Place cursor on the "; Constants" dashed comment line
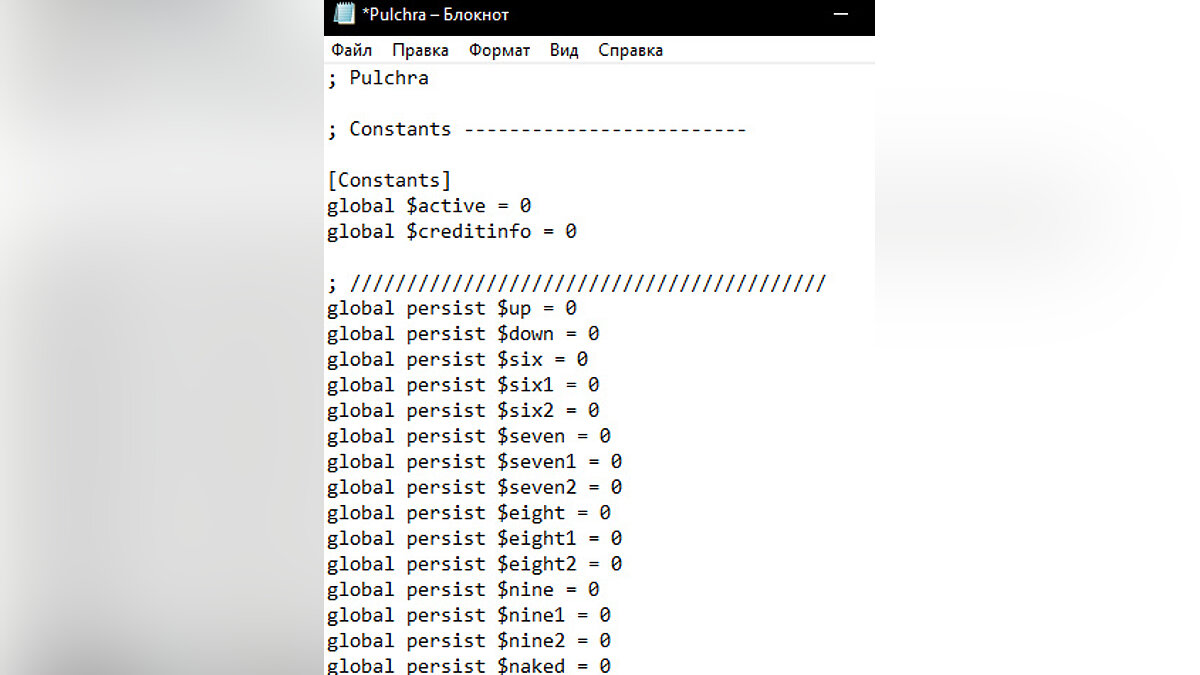 tap(537, 129)
